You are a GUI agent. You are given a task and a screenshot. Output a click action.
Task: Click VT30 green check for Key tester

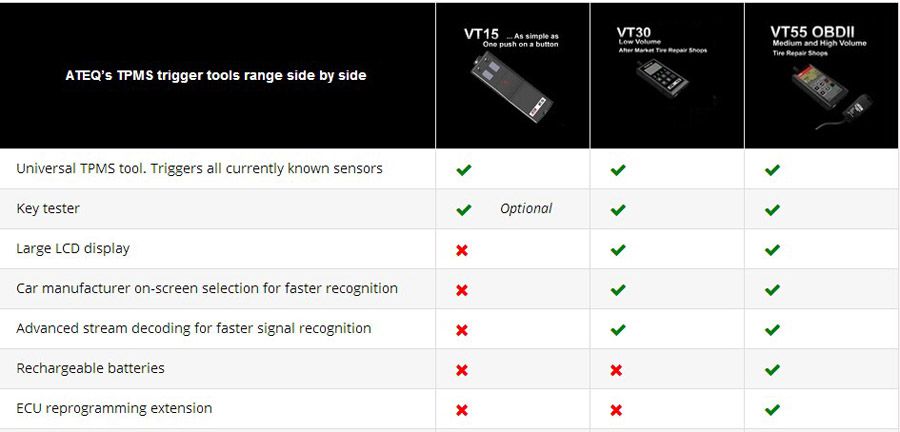click(618, 210)
